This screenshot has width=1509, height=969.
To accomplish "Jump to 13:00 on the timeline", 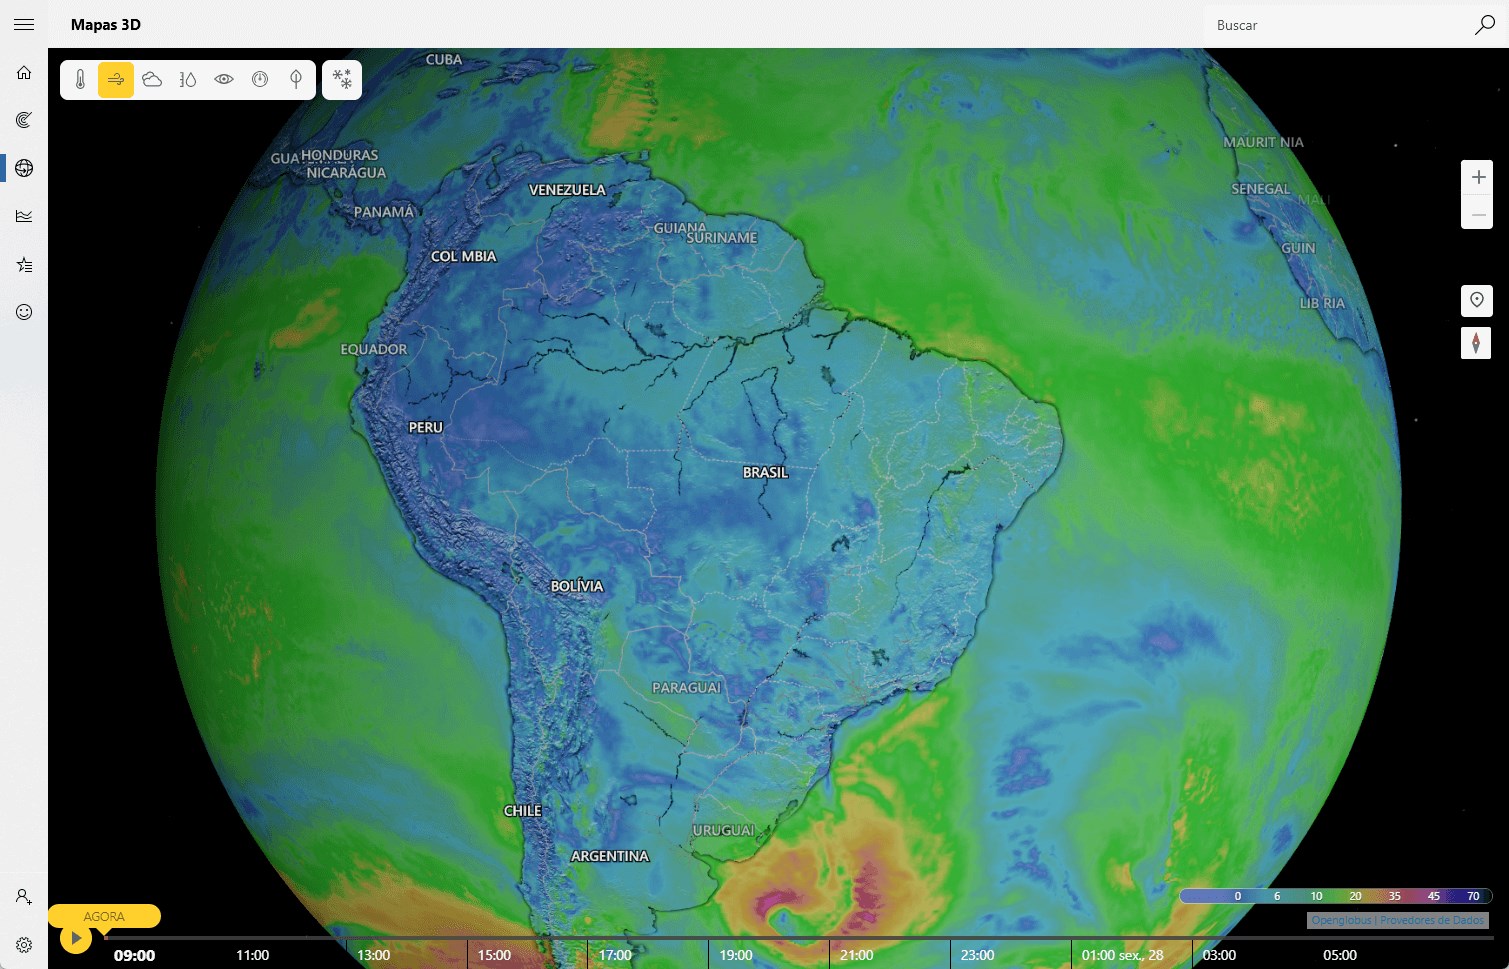I will pyautogui.click(x=373, y=955).
